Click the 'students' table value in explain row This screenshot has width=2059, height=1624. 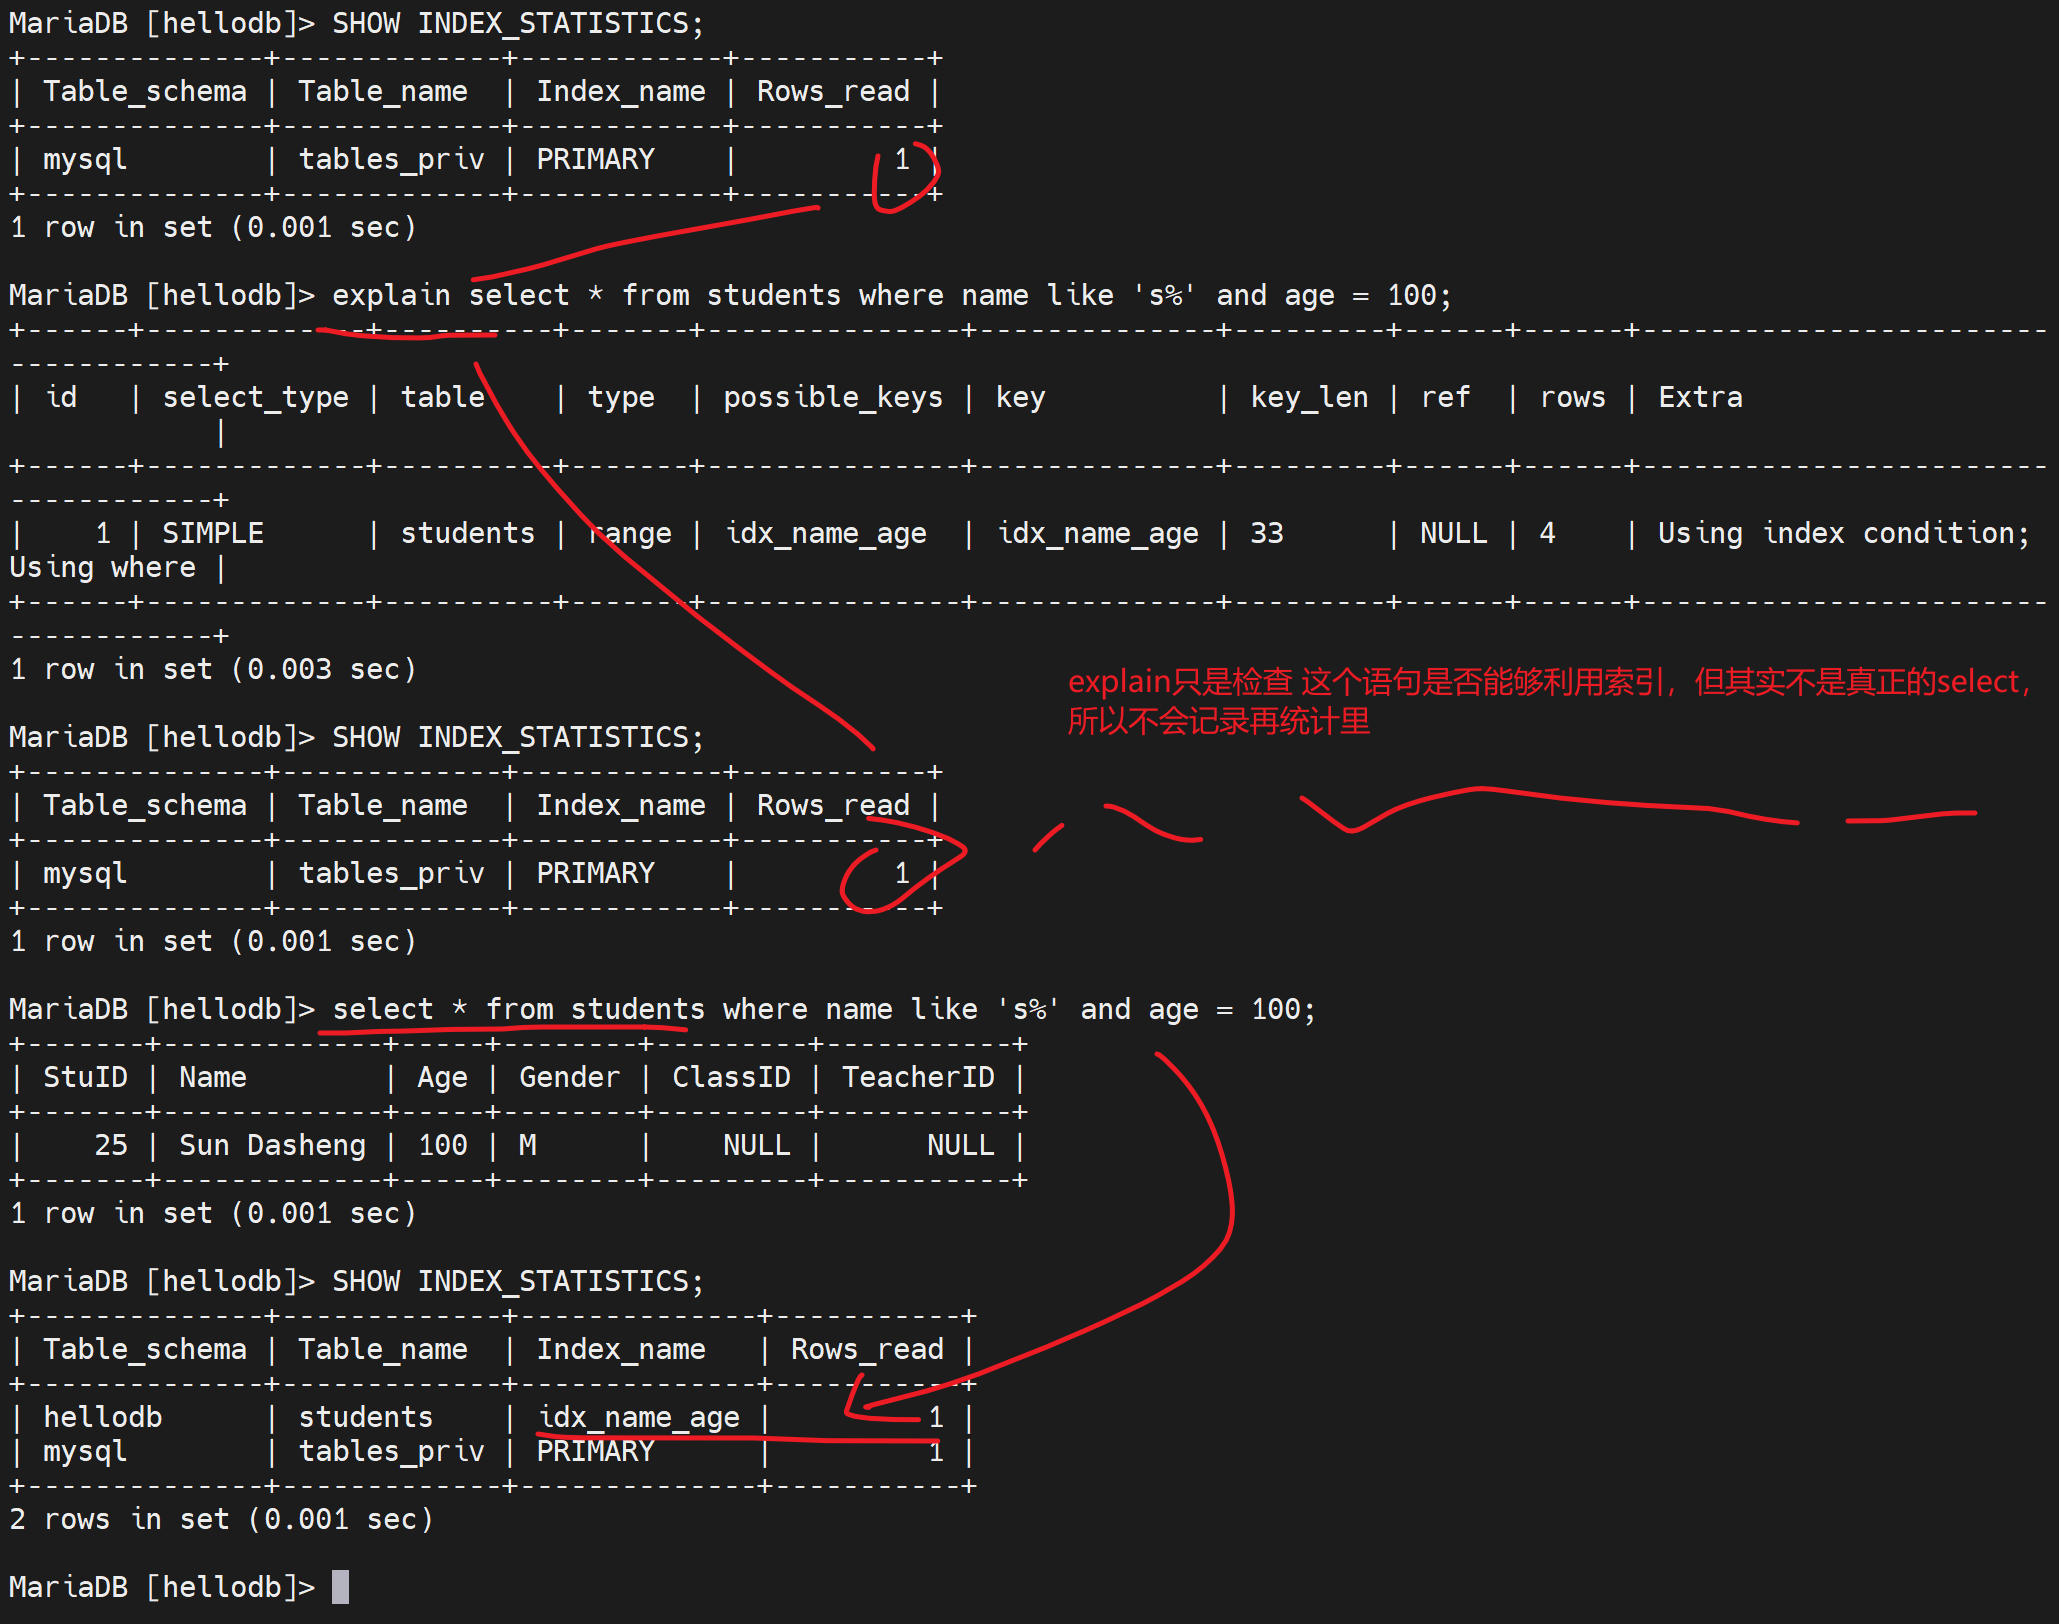click(467, 533)
